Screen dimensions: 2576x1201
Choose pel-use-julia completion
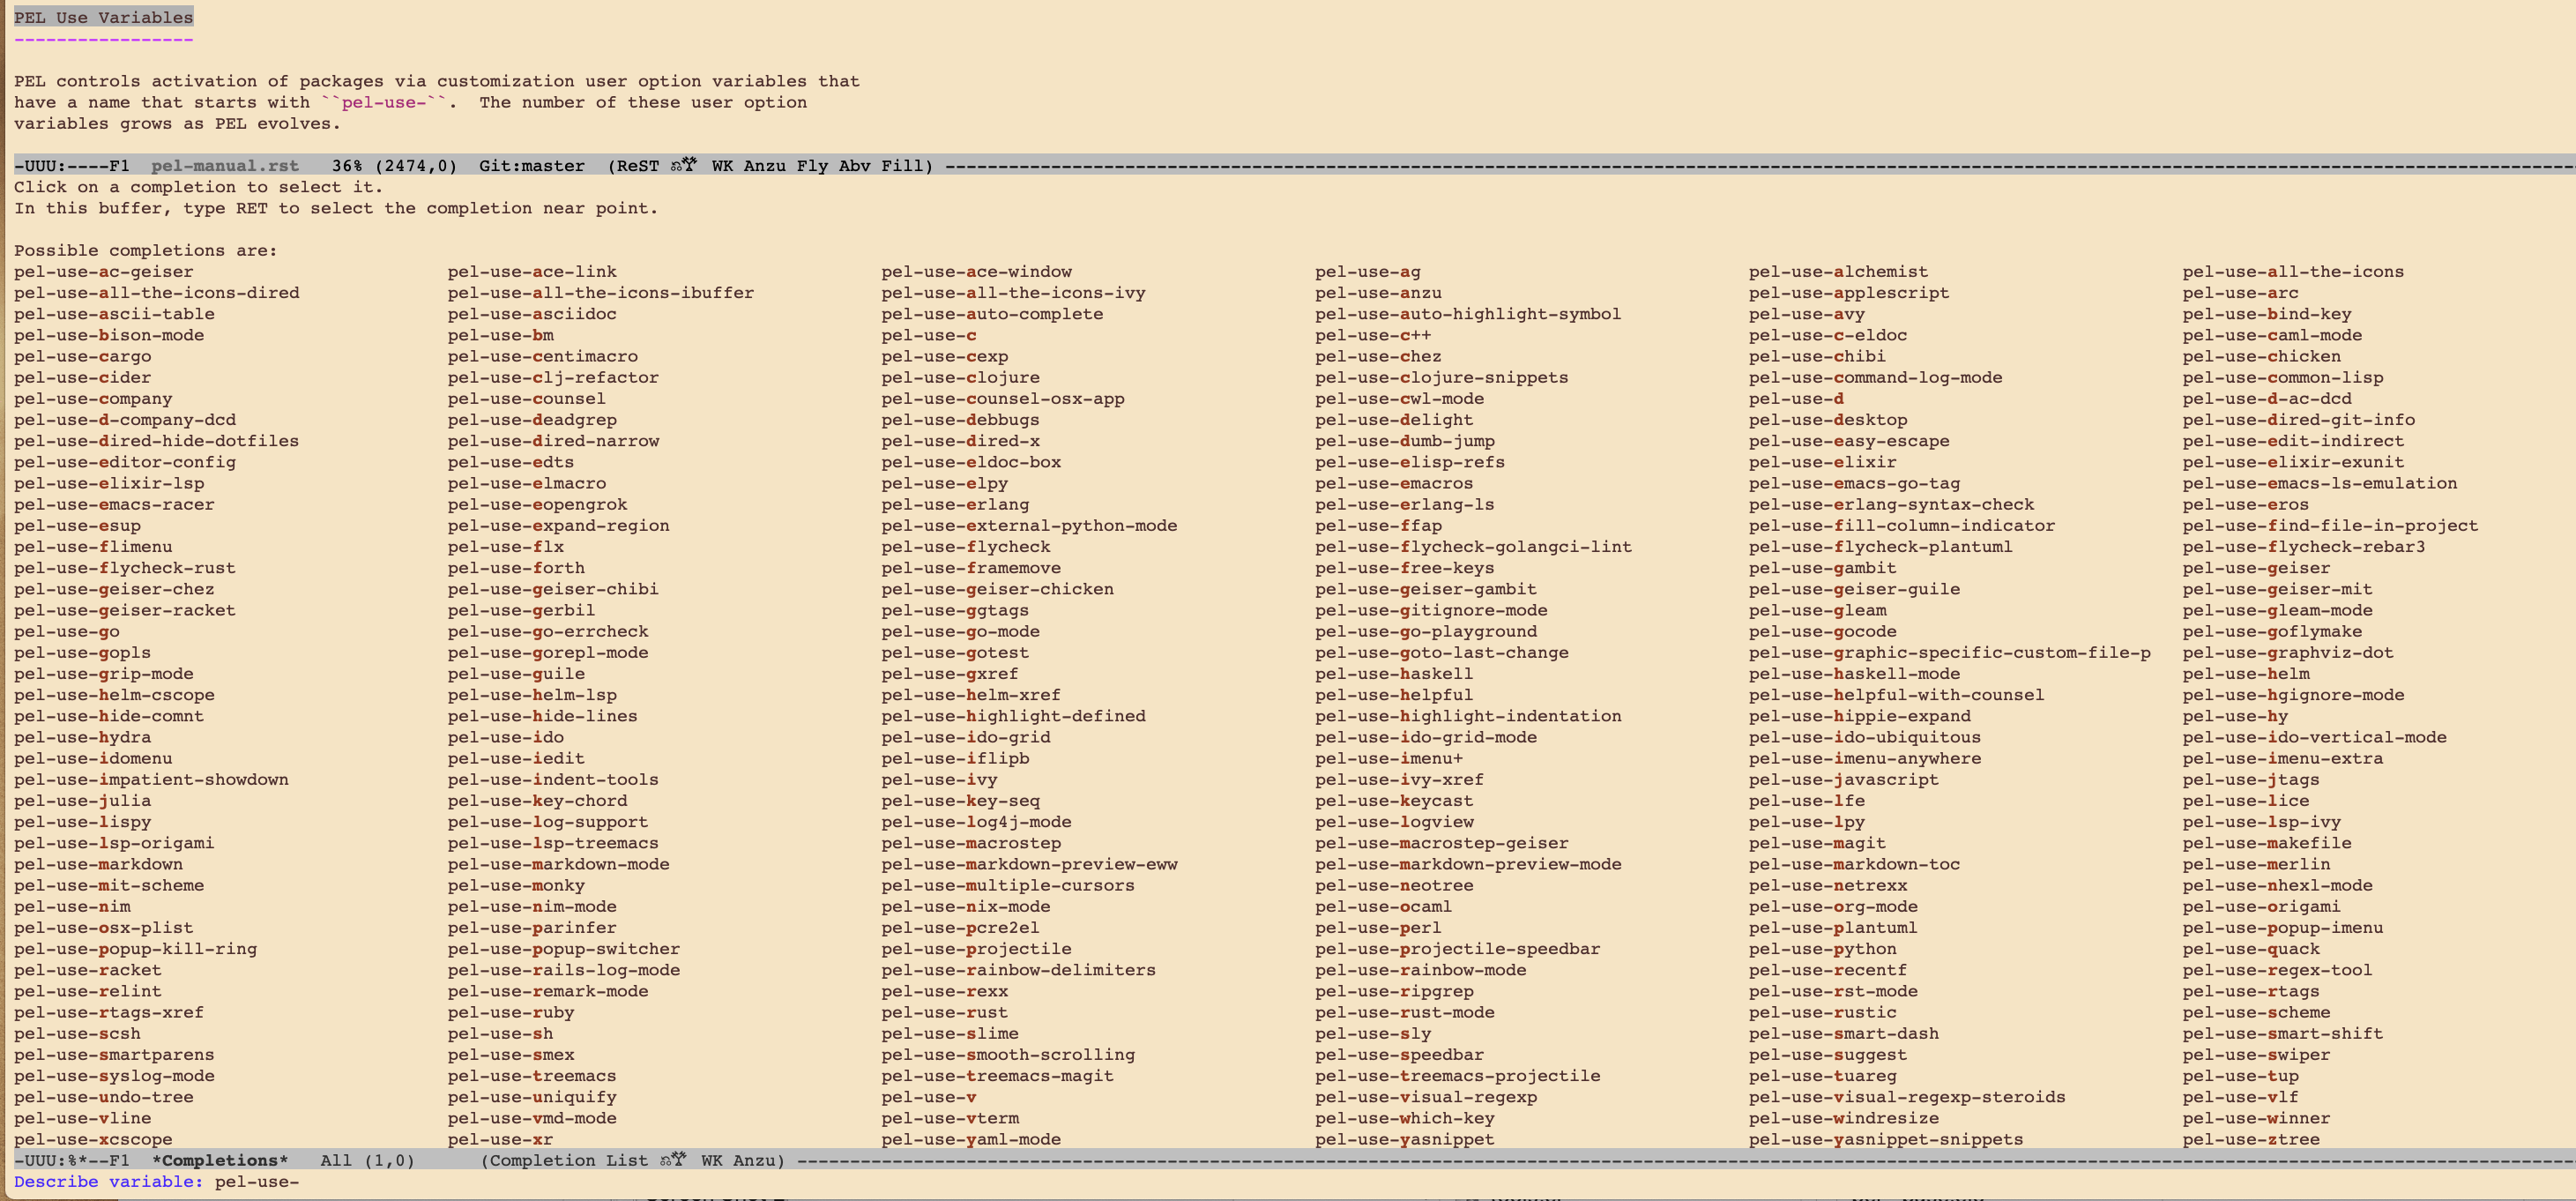(82, 801)
